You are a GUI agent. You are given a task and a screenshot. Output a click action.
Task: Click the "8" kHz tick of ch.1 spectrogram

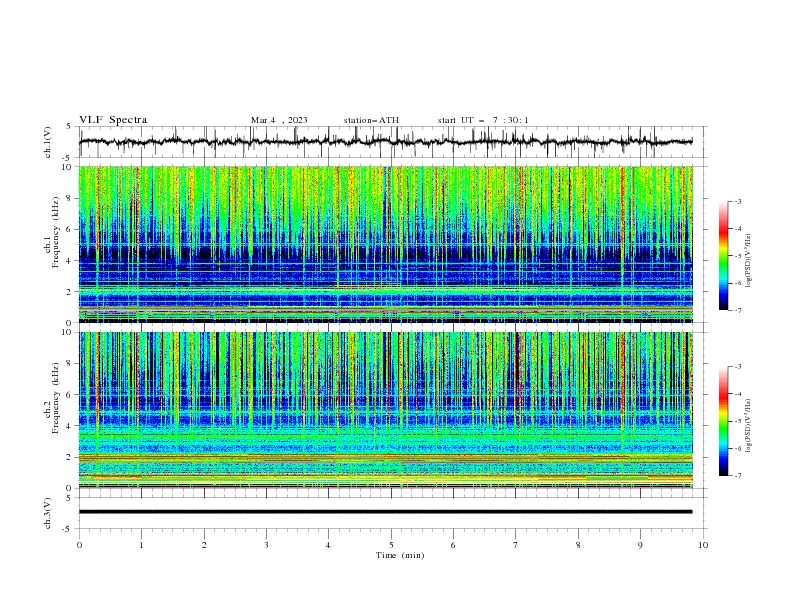tap(70, 198)
